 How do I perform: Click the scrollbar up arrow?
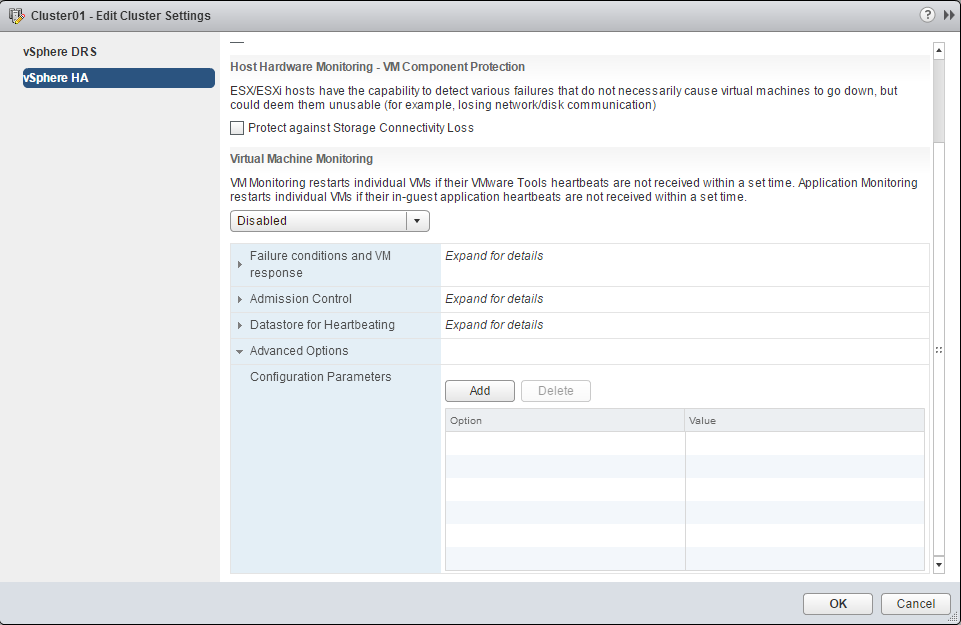[938, 49]
